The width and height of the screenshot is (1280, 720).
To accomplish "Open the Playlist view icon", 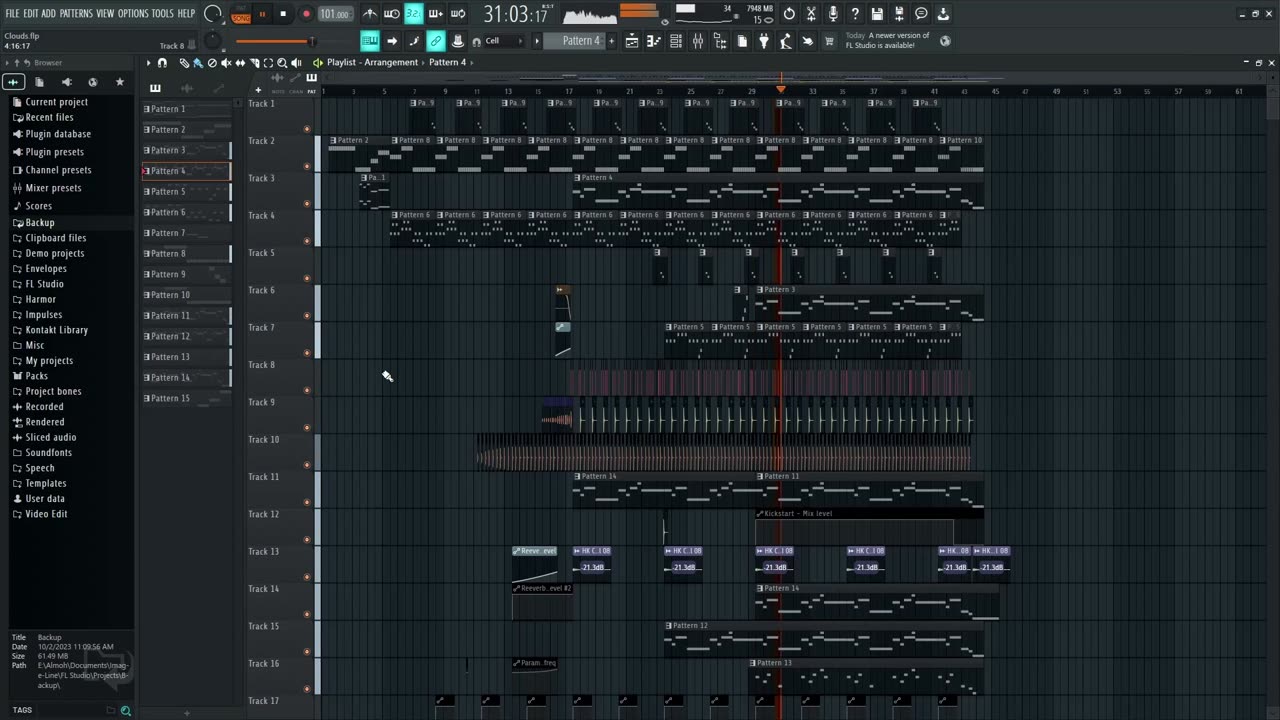I will pos(632,41).
